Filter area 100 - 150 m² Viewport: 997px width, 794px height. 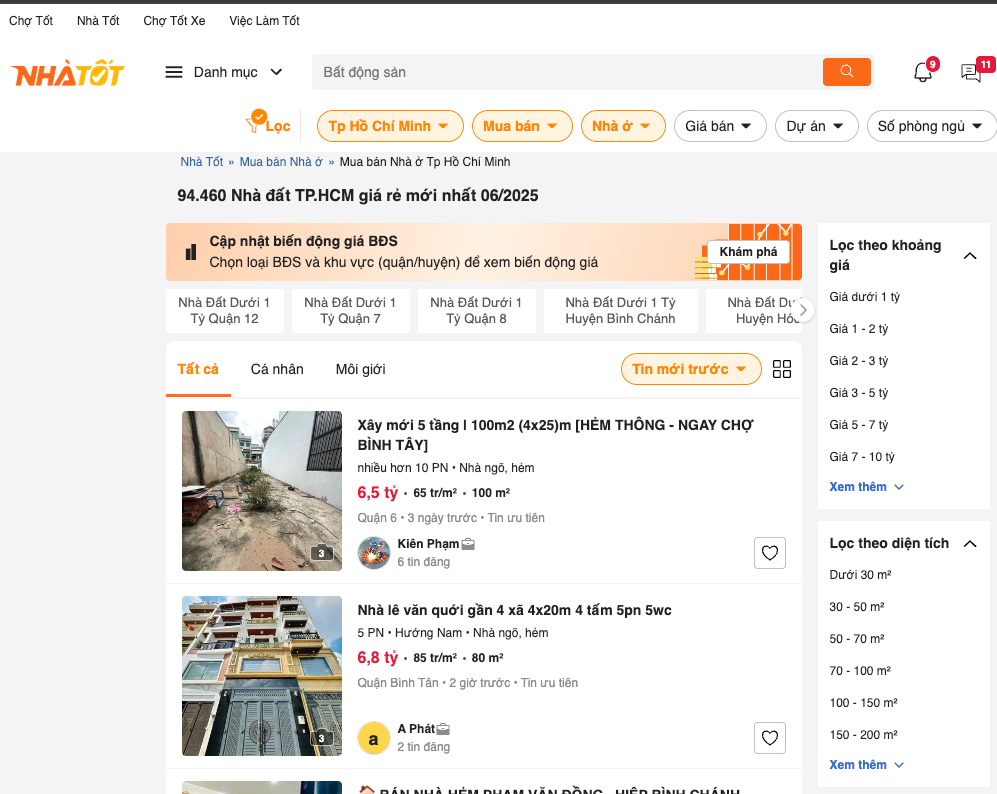[863, 702]
